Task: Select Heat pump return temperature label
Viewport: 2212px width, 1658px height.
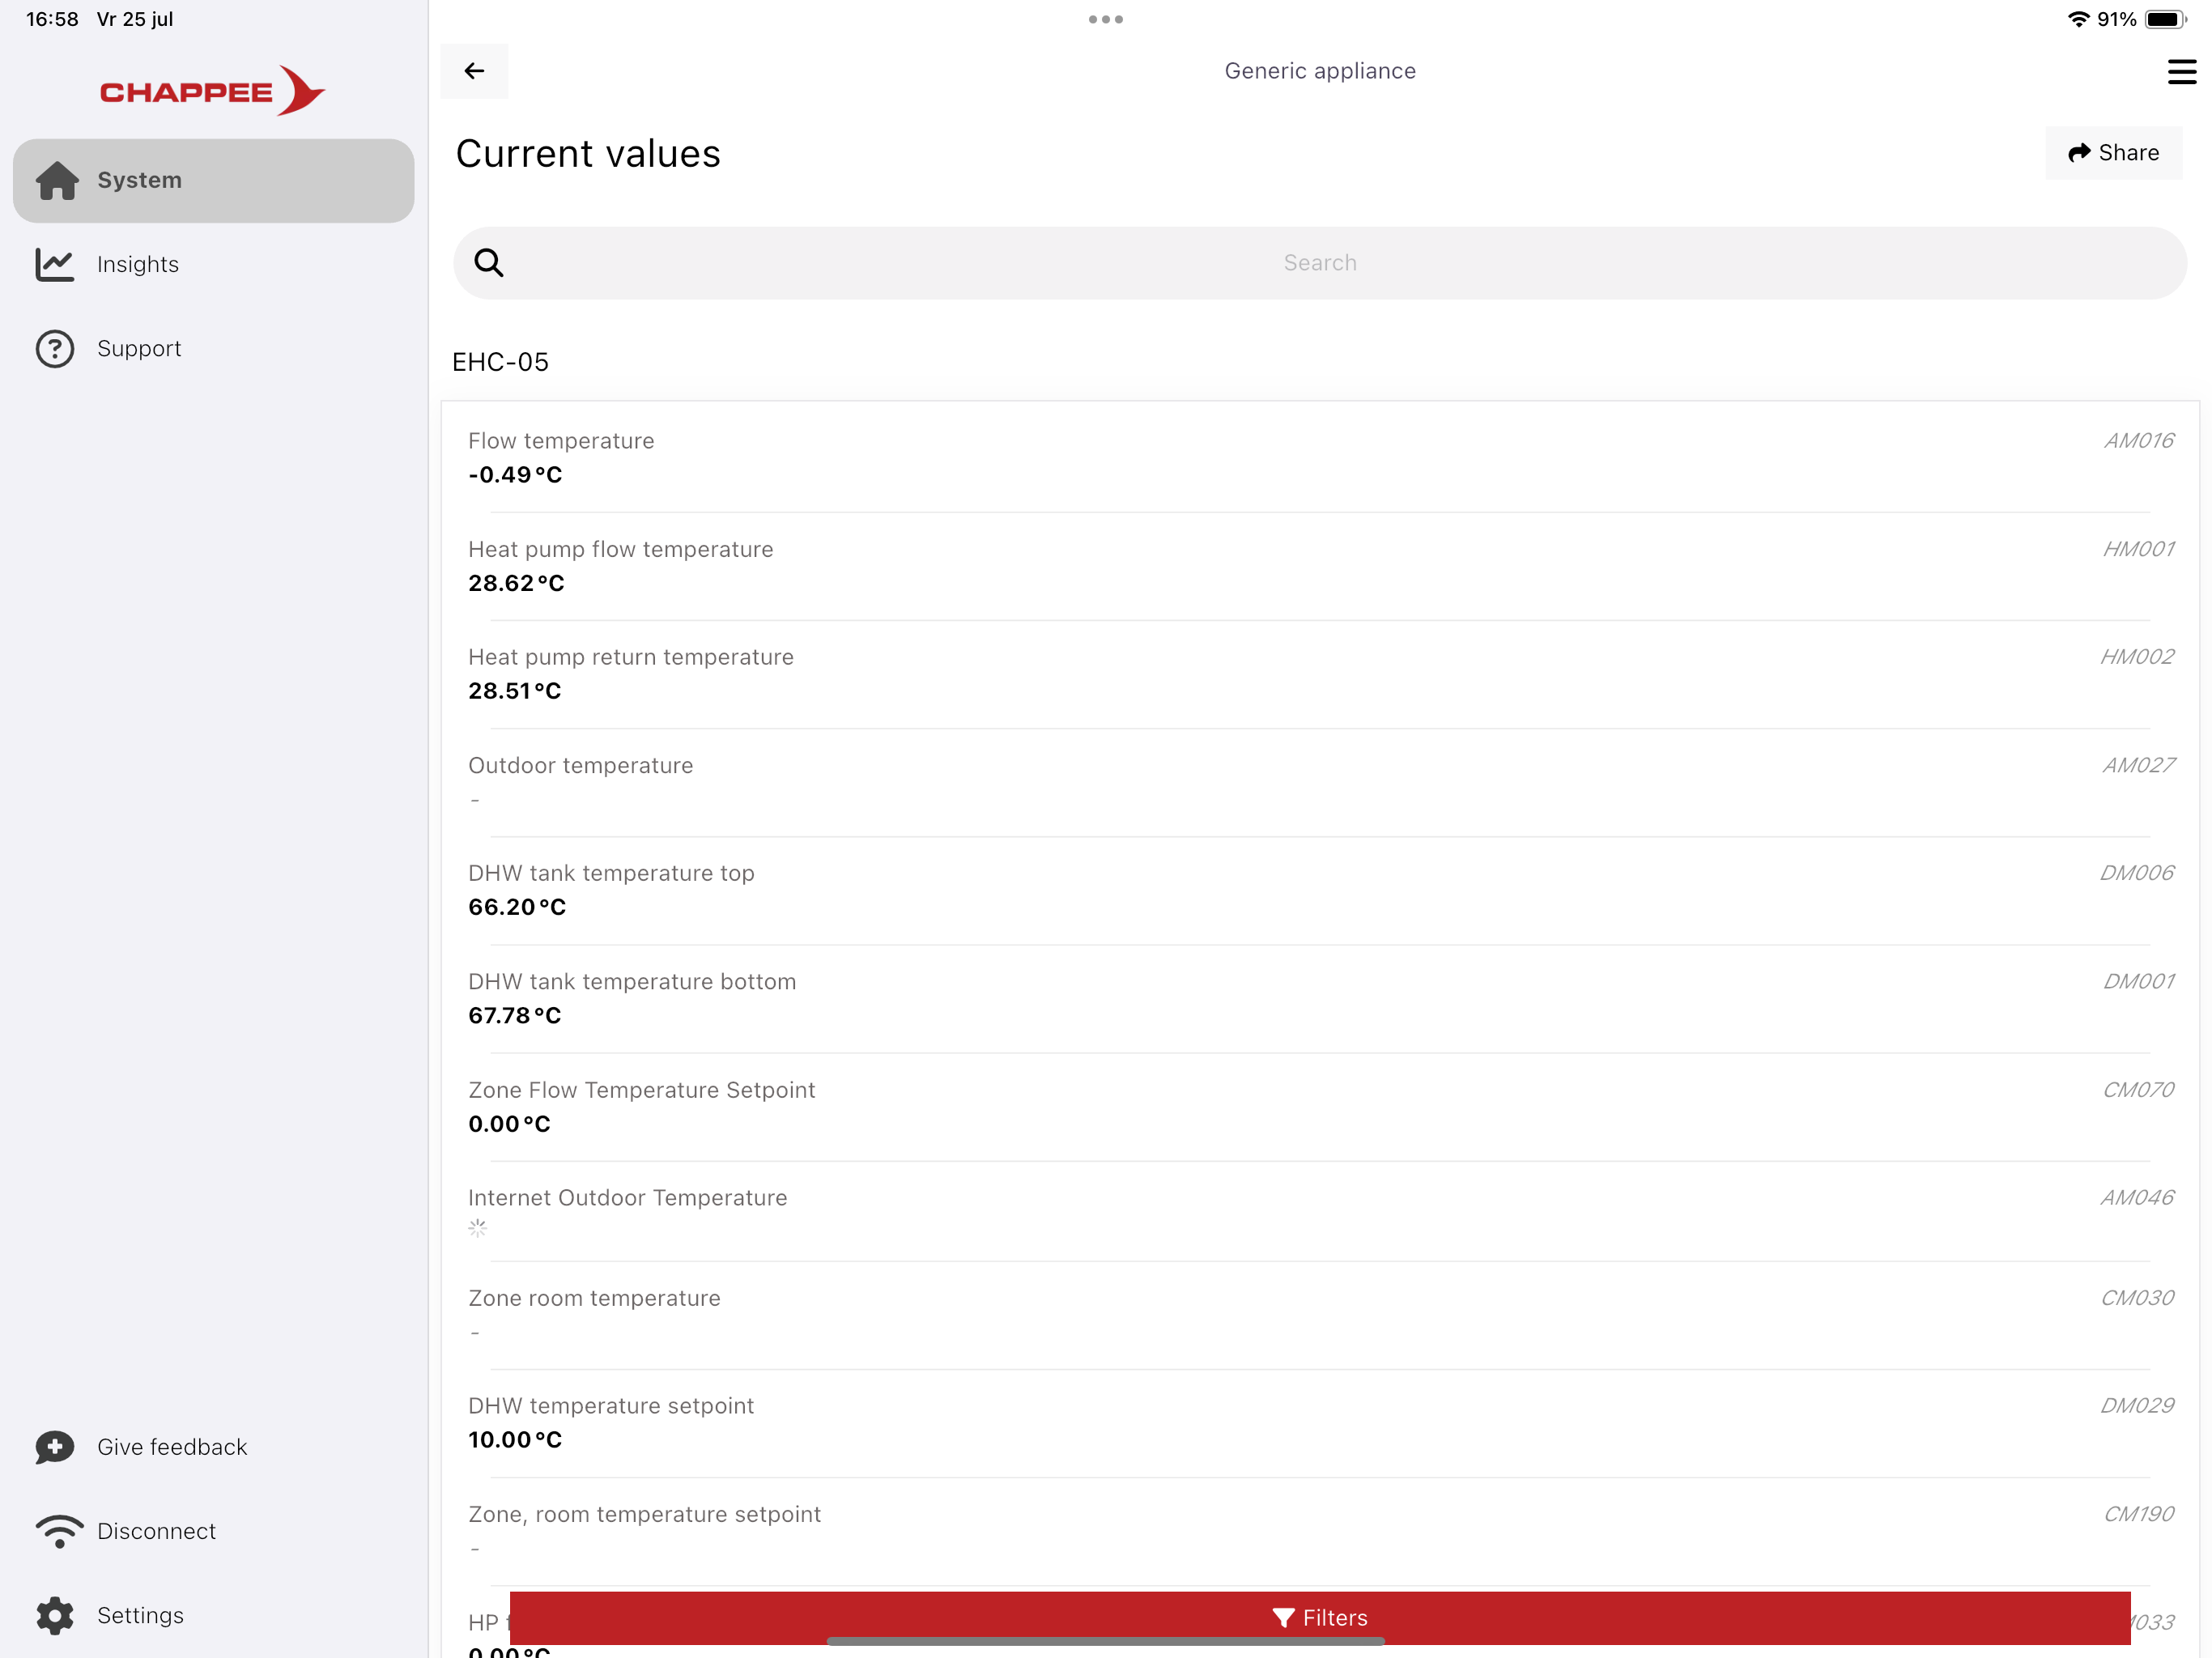Action: point(631,657)
